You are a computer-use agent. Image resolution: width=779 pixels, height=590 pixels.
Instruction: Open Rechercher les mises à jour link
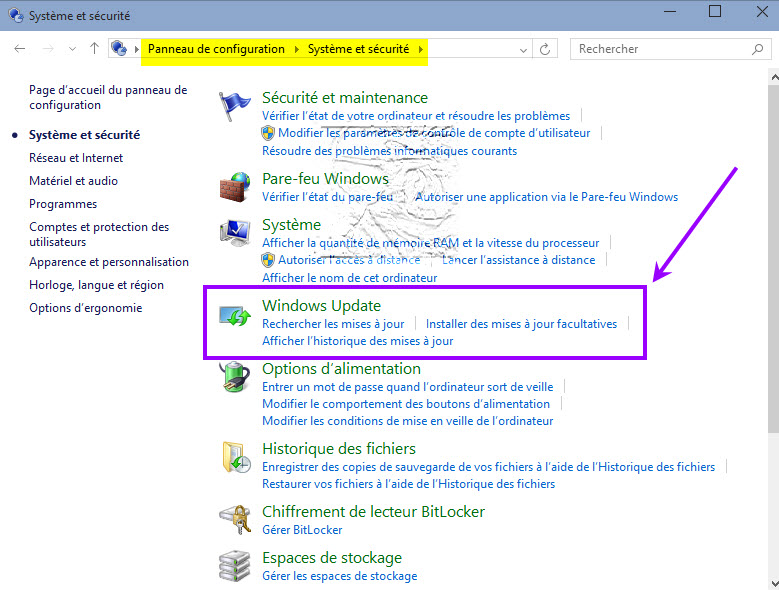[333, 324]
